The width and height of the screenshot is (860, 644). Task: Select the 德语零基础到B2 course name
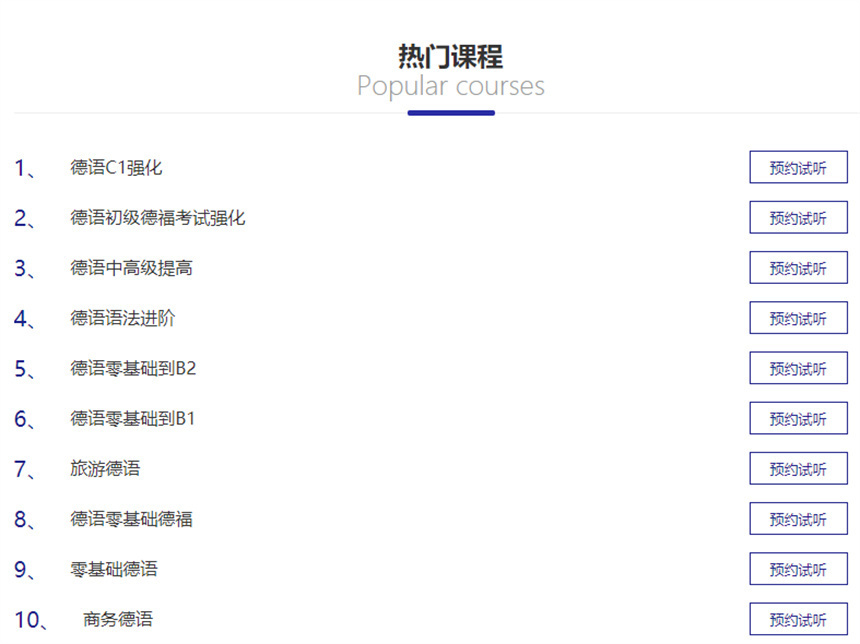pos(133,368)
